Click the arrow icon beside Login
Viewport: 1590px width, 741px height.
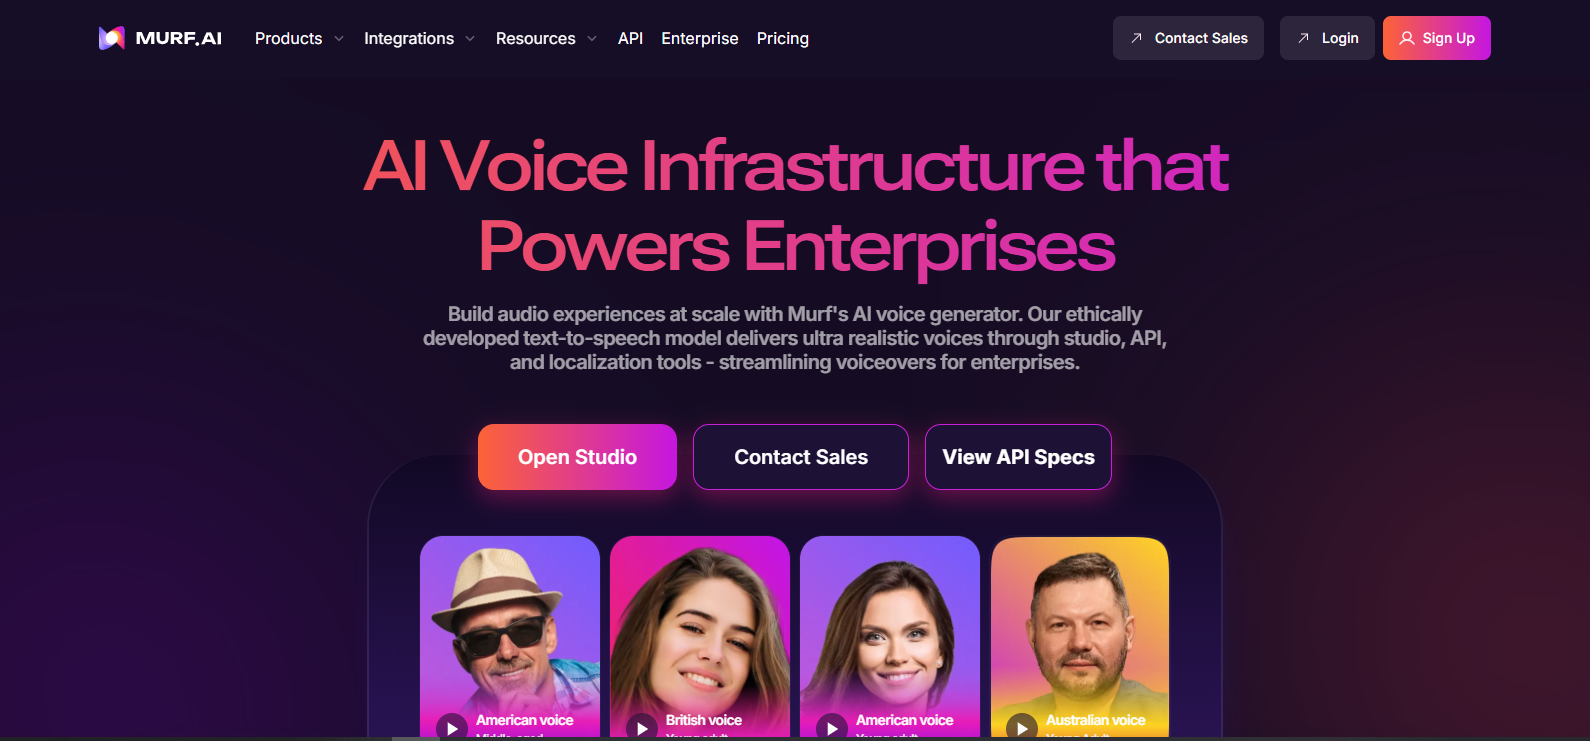(1303, 38)
